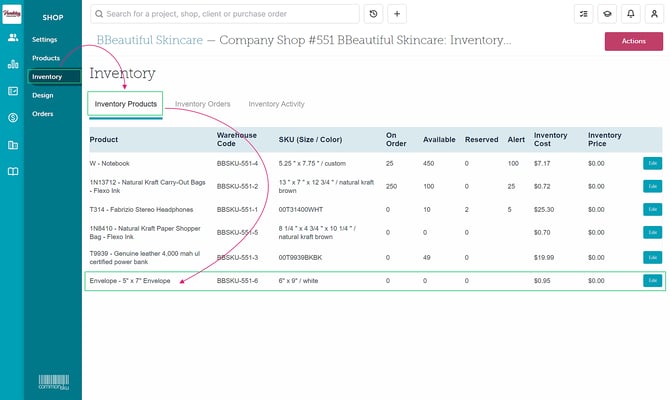This screenshot has height=400, width=670.
Task: Open the task list icon in header
Action: point(583,14)
